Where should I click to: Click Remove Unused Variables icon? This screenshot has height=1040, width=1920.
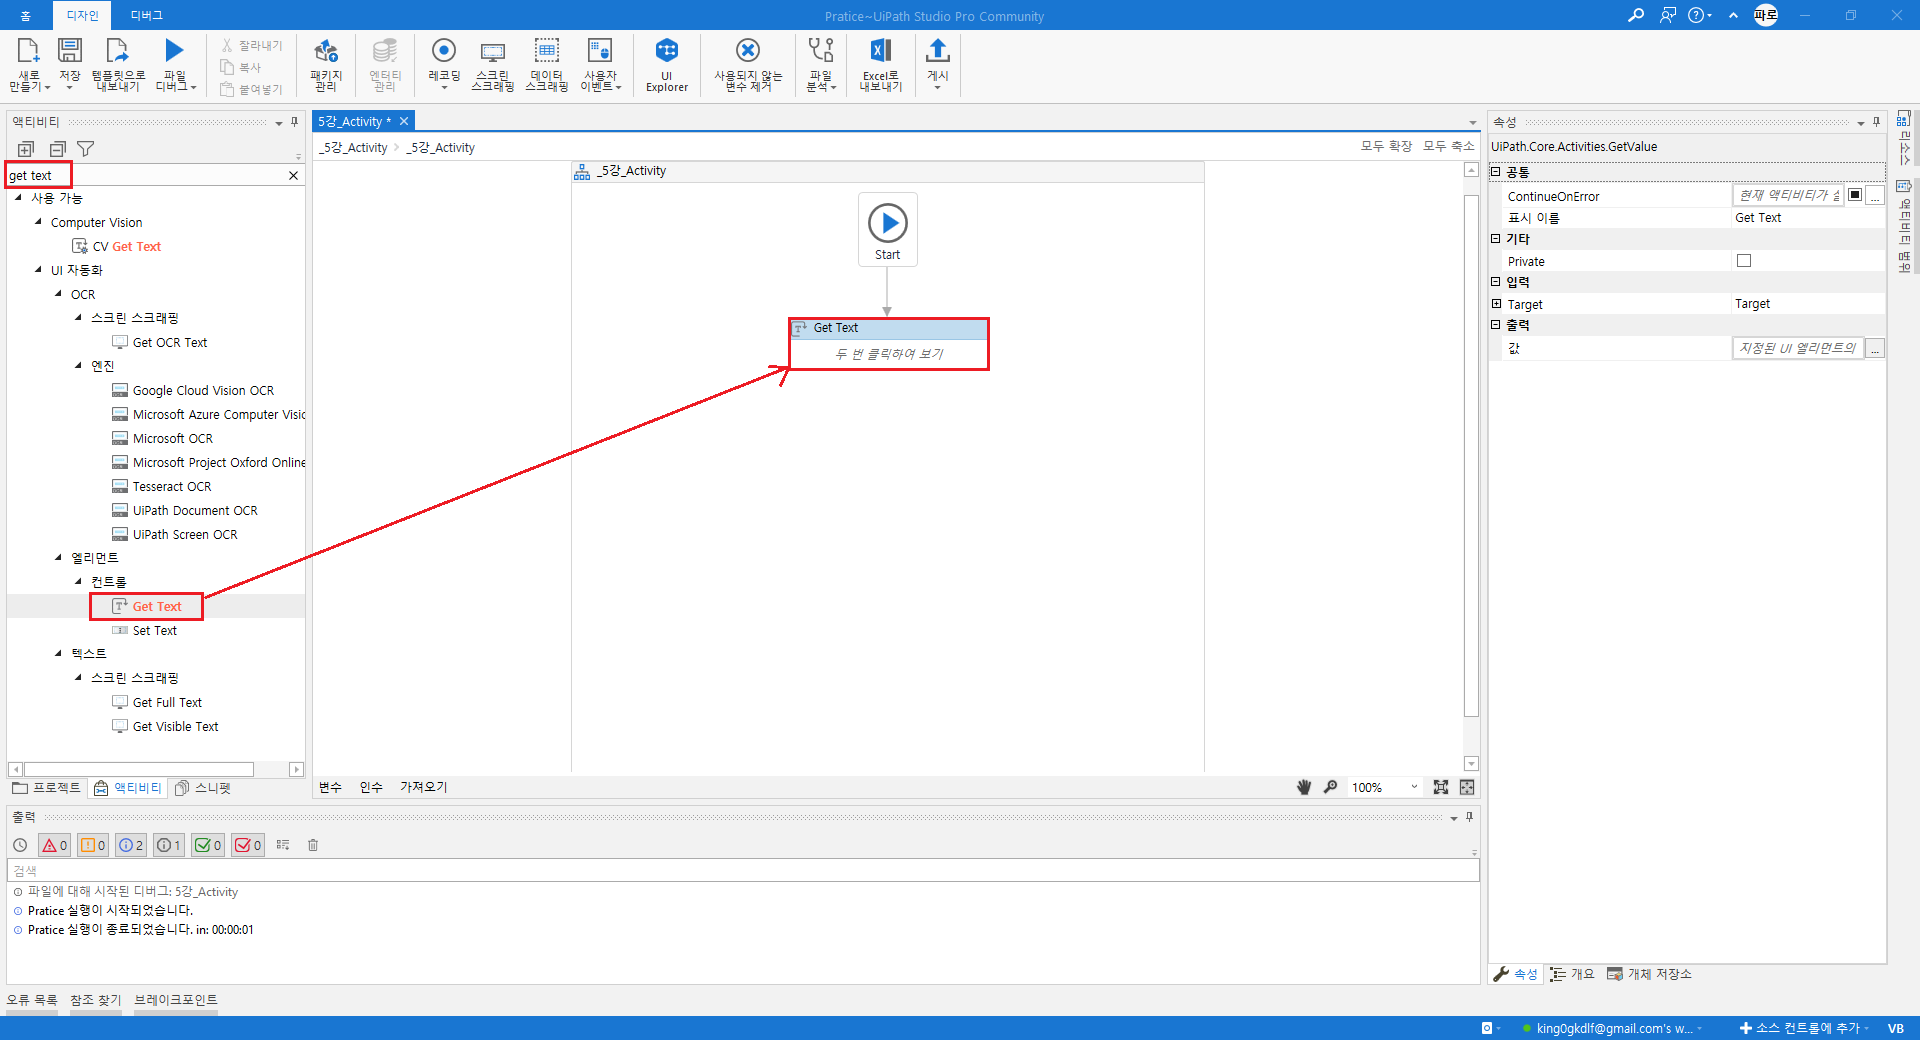pyautogui.click(x=748, y=50)
